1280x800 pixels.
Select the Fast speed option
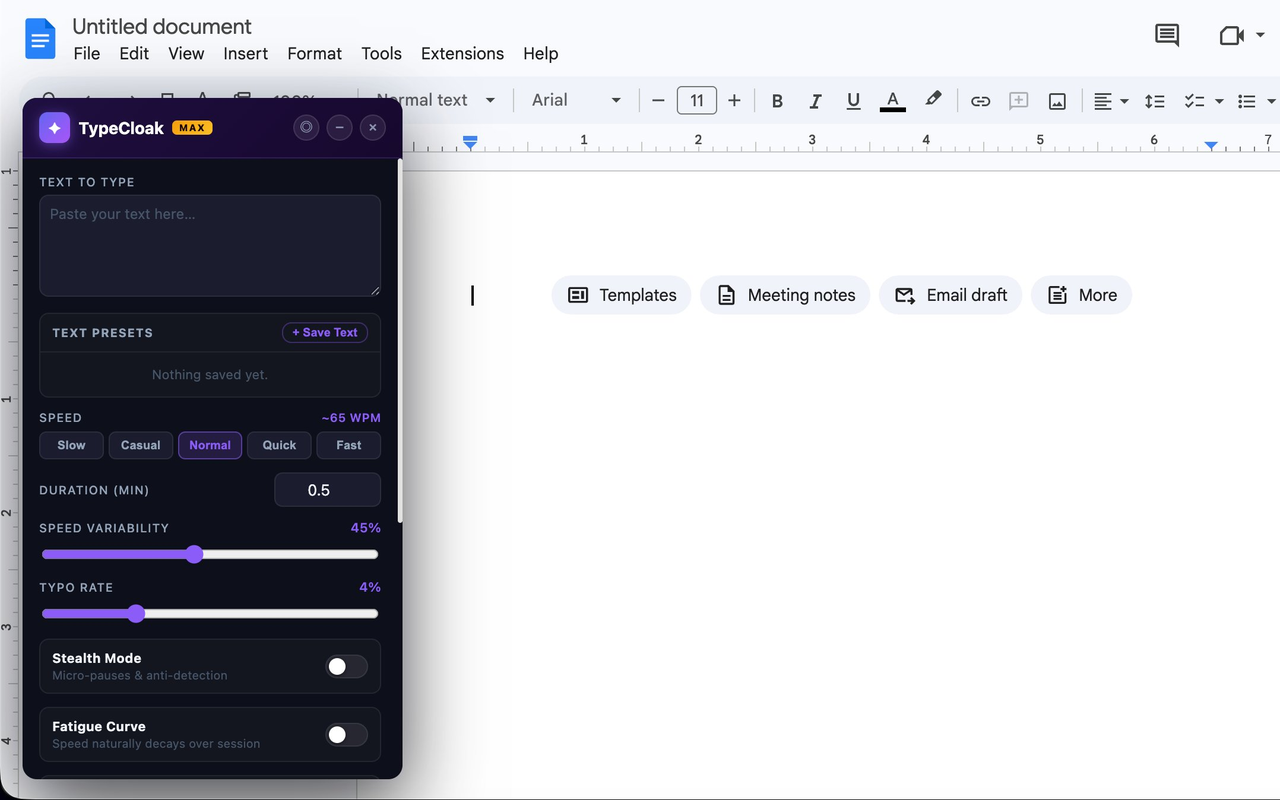click(349, 445)
